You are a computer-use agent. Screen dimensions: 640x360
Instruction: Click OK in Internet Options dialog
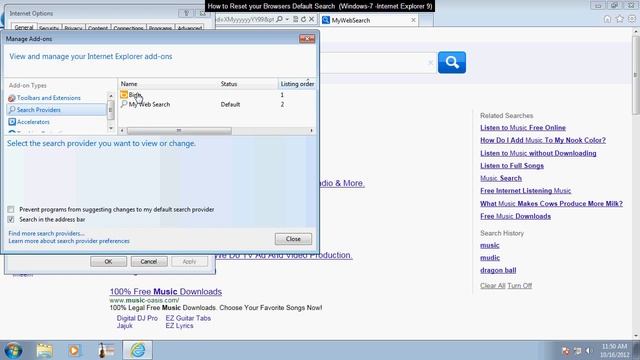tap(108, 262)
